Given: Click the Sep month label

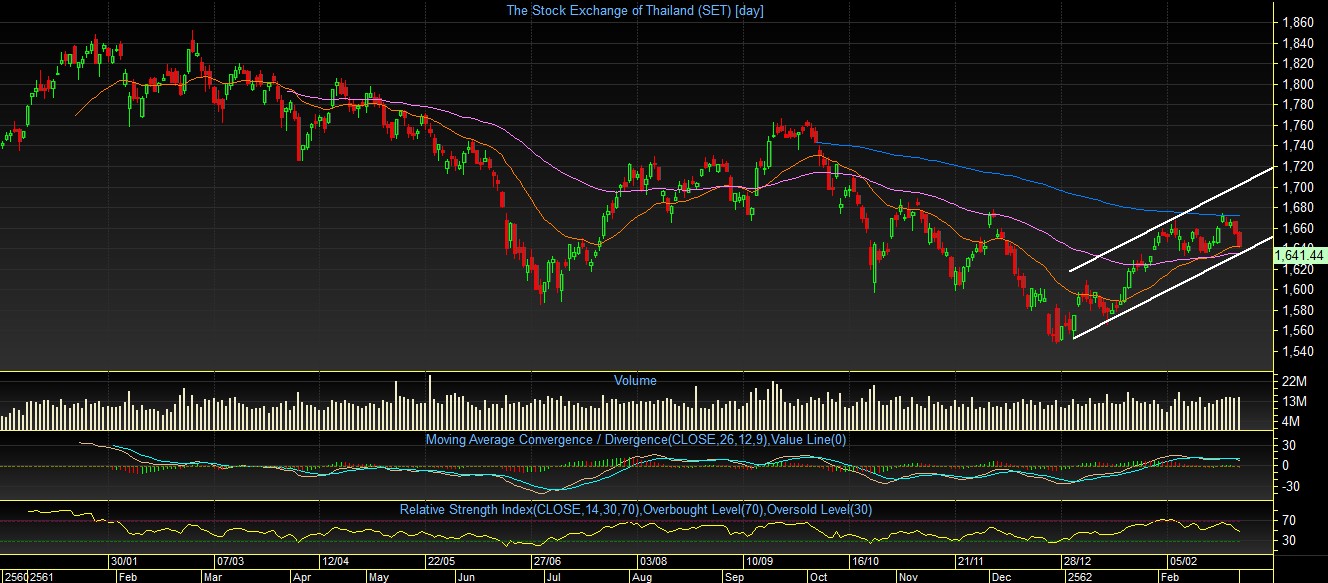Looking at the screenshot, I should point(734,577).
